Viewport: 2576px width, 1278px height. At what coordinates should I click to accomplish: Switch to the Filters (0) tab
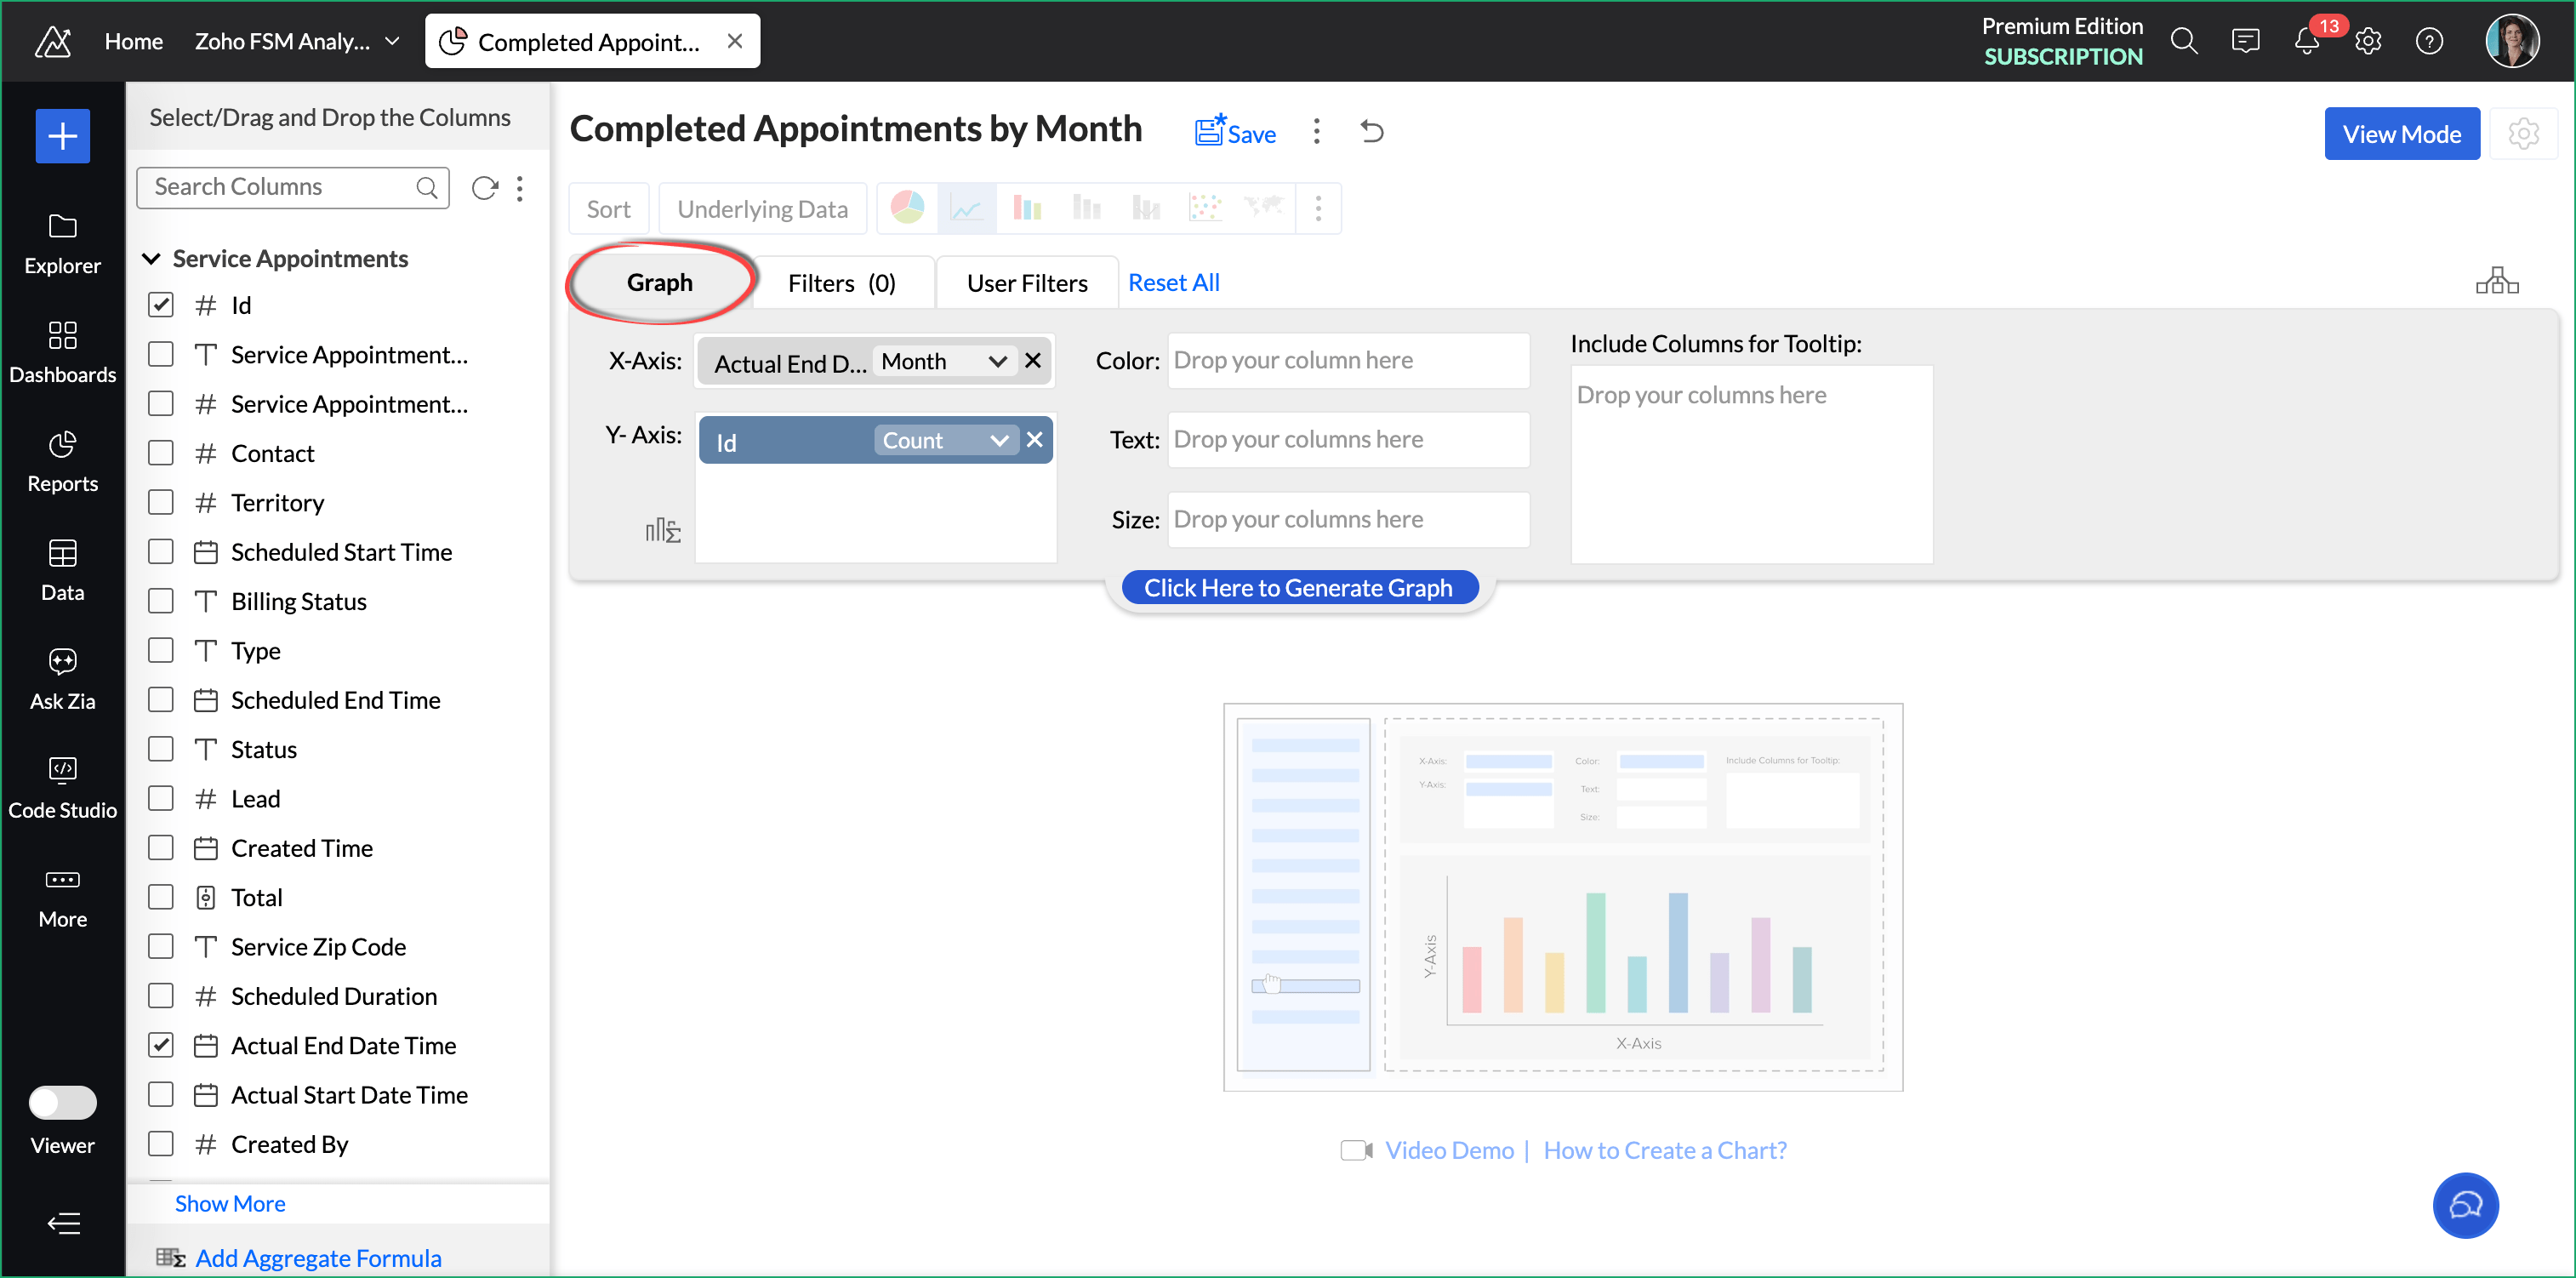(x=841, y=283)
